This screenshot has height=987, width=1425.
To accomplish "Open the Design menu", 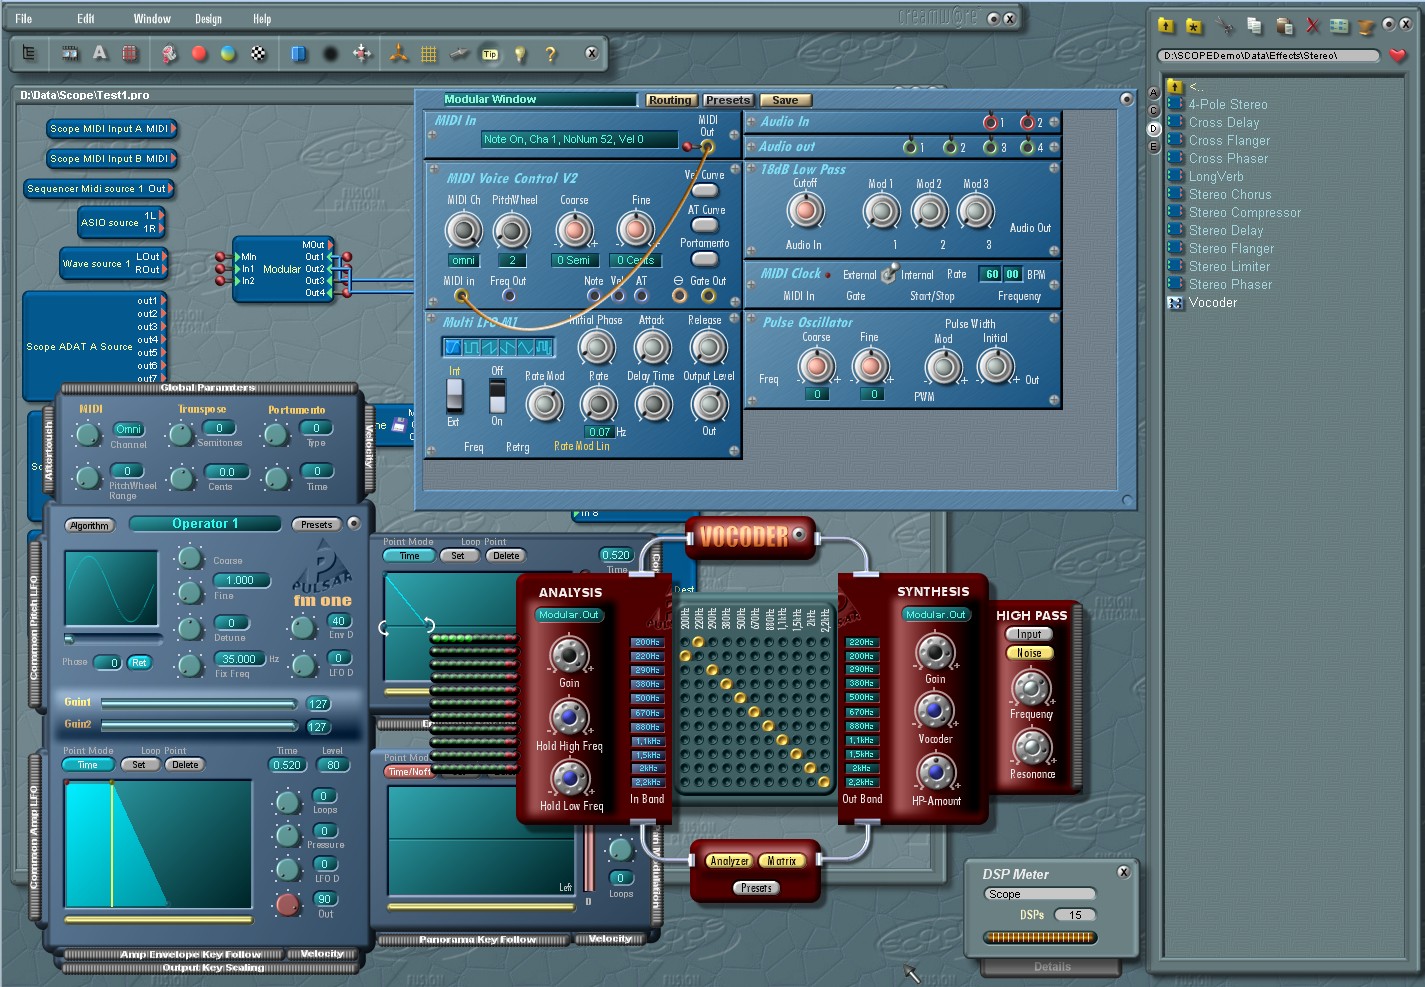I will pos(209,19).
